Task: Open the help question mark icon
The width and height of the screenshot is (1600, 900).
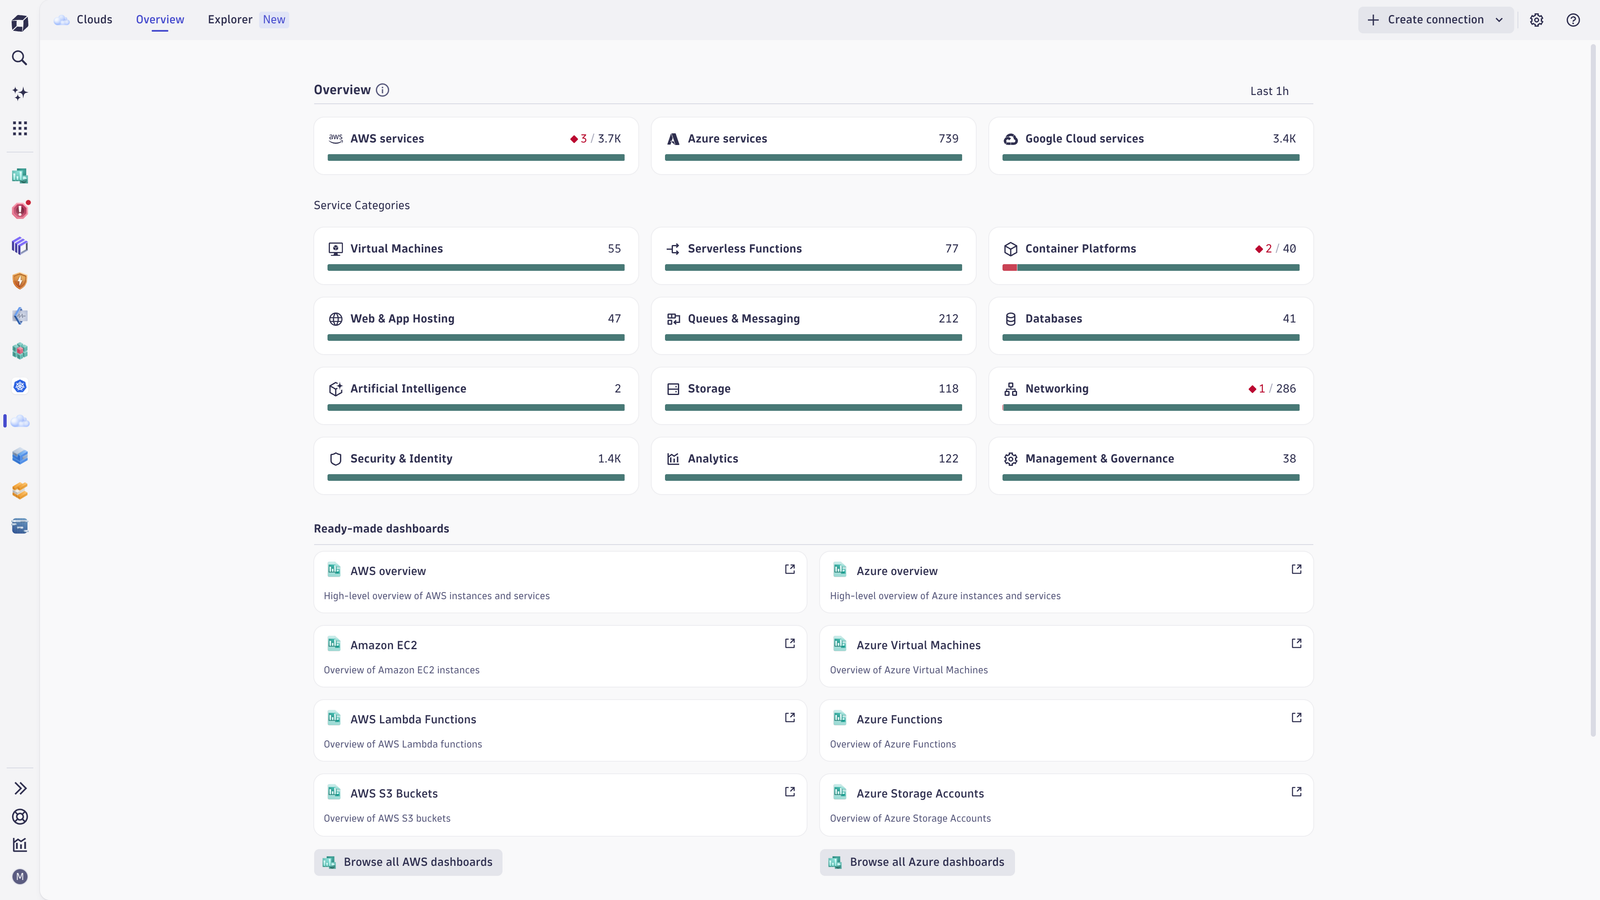Action: pos(1573,20)
